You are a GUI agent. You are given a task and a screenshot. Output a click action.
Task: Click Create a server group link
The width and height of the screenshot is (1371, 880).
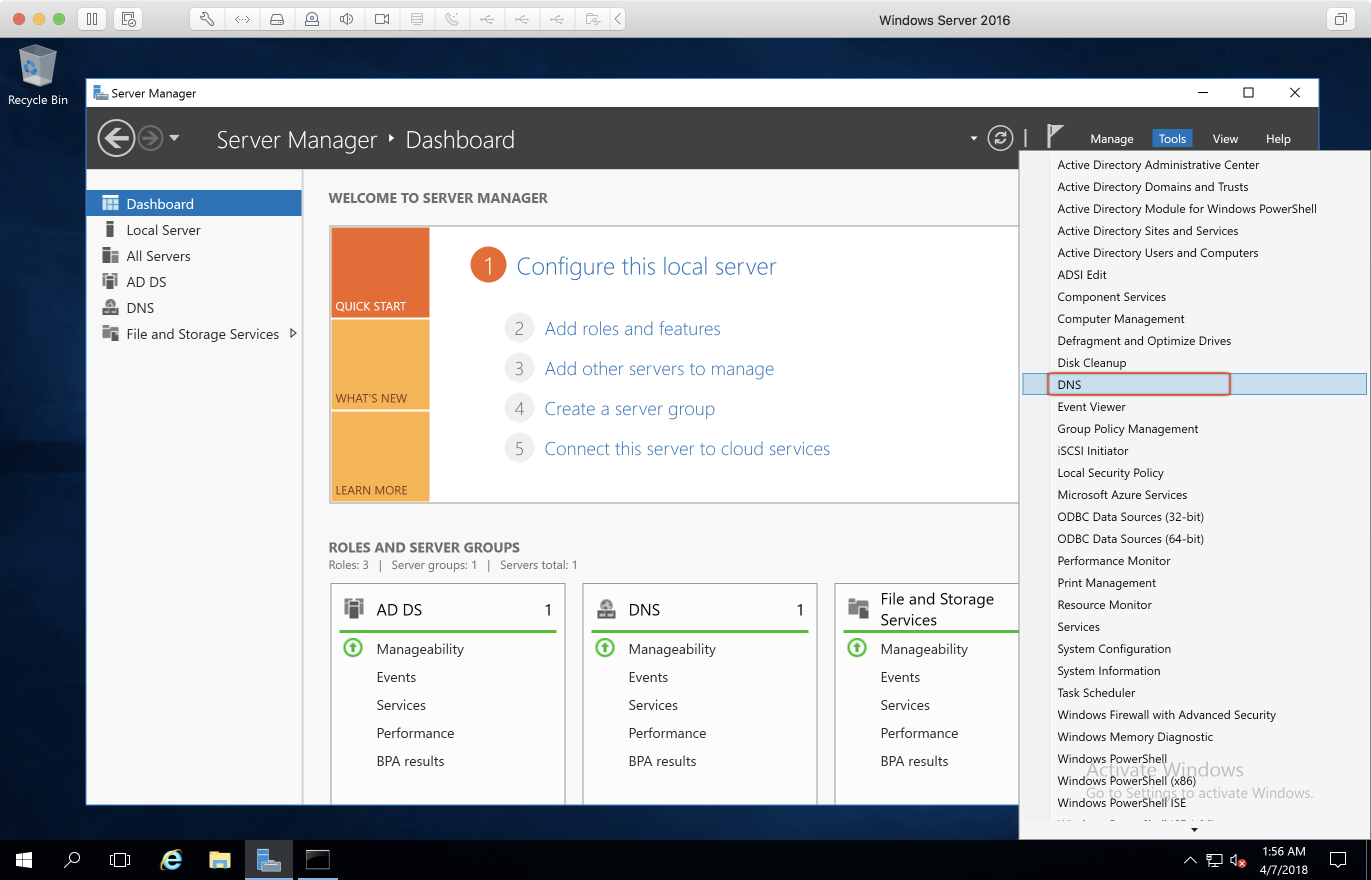point(629,409)
